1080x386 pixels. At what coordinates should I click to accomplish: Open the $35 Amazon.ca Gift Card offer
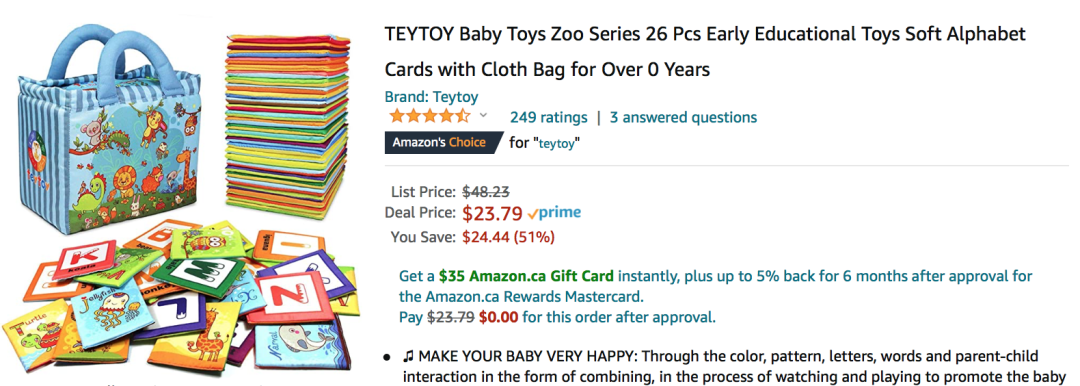pyautogui.click(x=526, y=276)
